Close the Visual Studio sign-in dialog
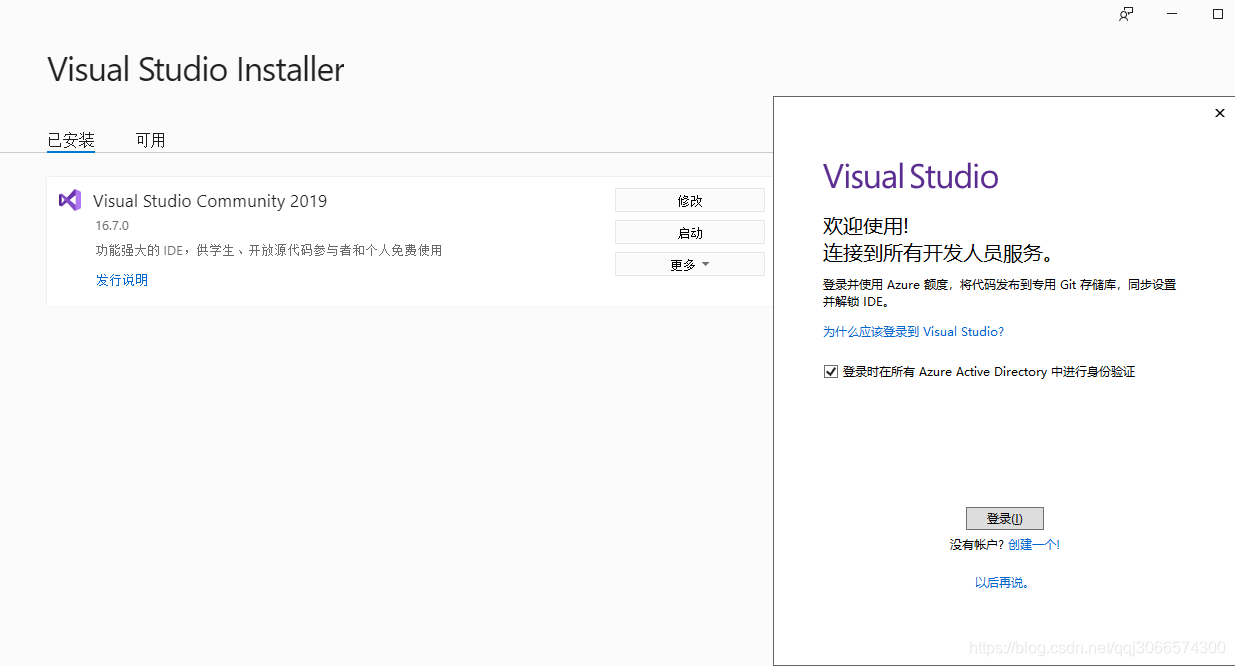1235x666 pixels. 1219,113
